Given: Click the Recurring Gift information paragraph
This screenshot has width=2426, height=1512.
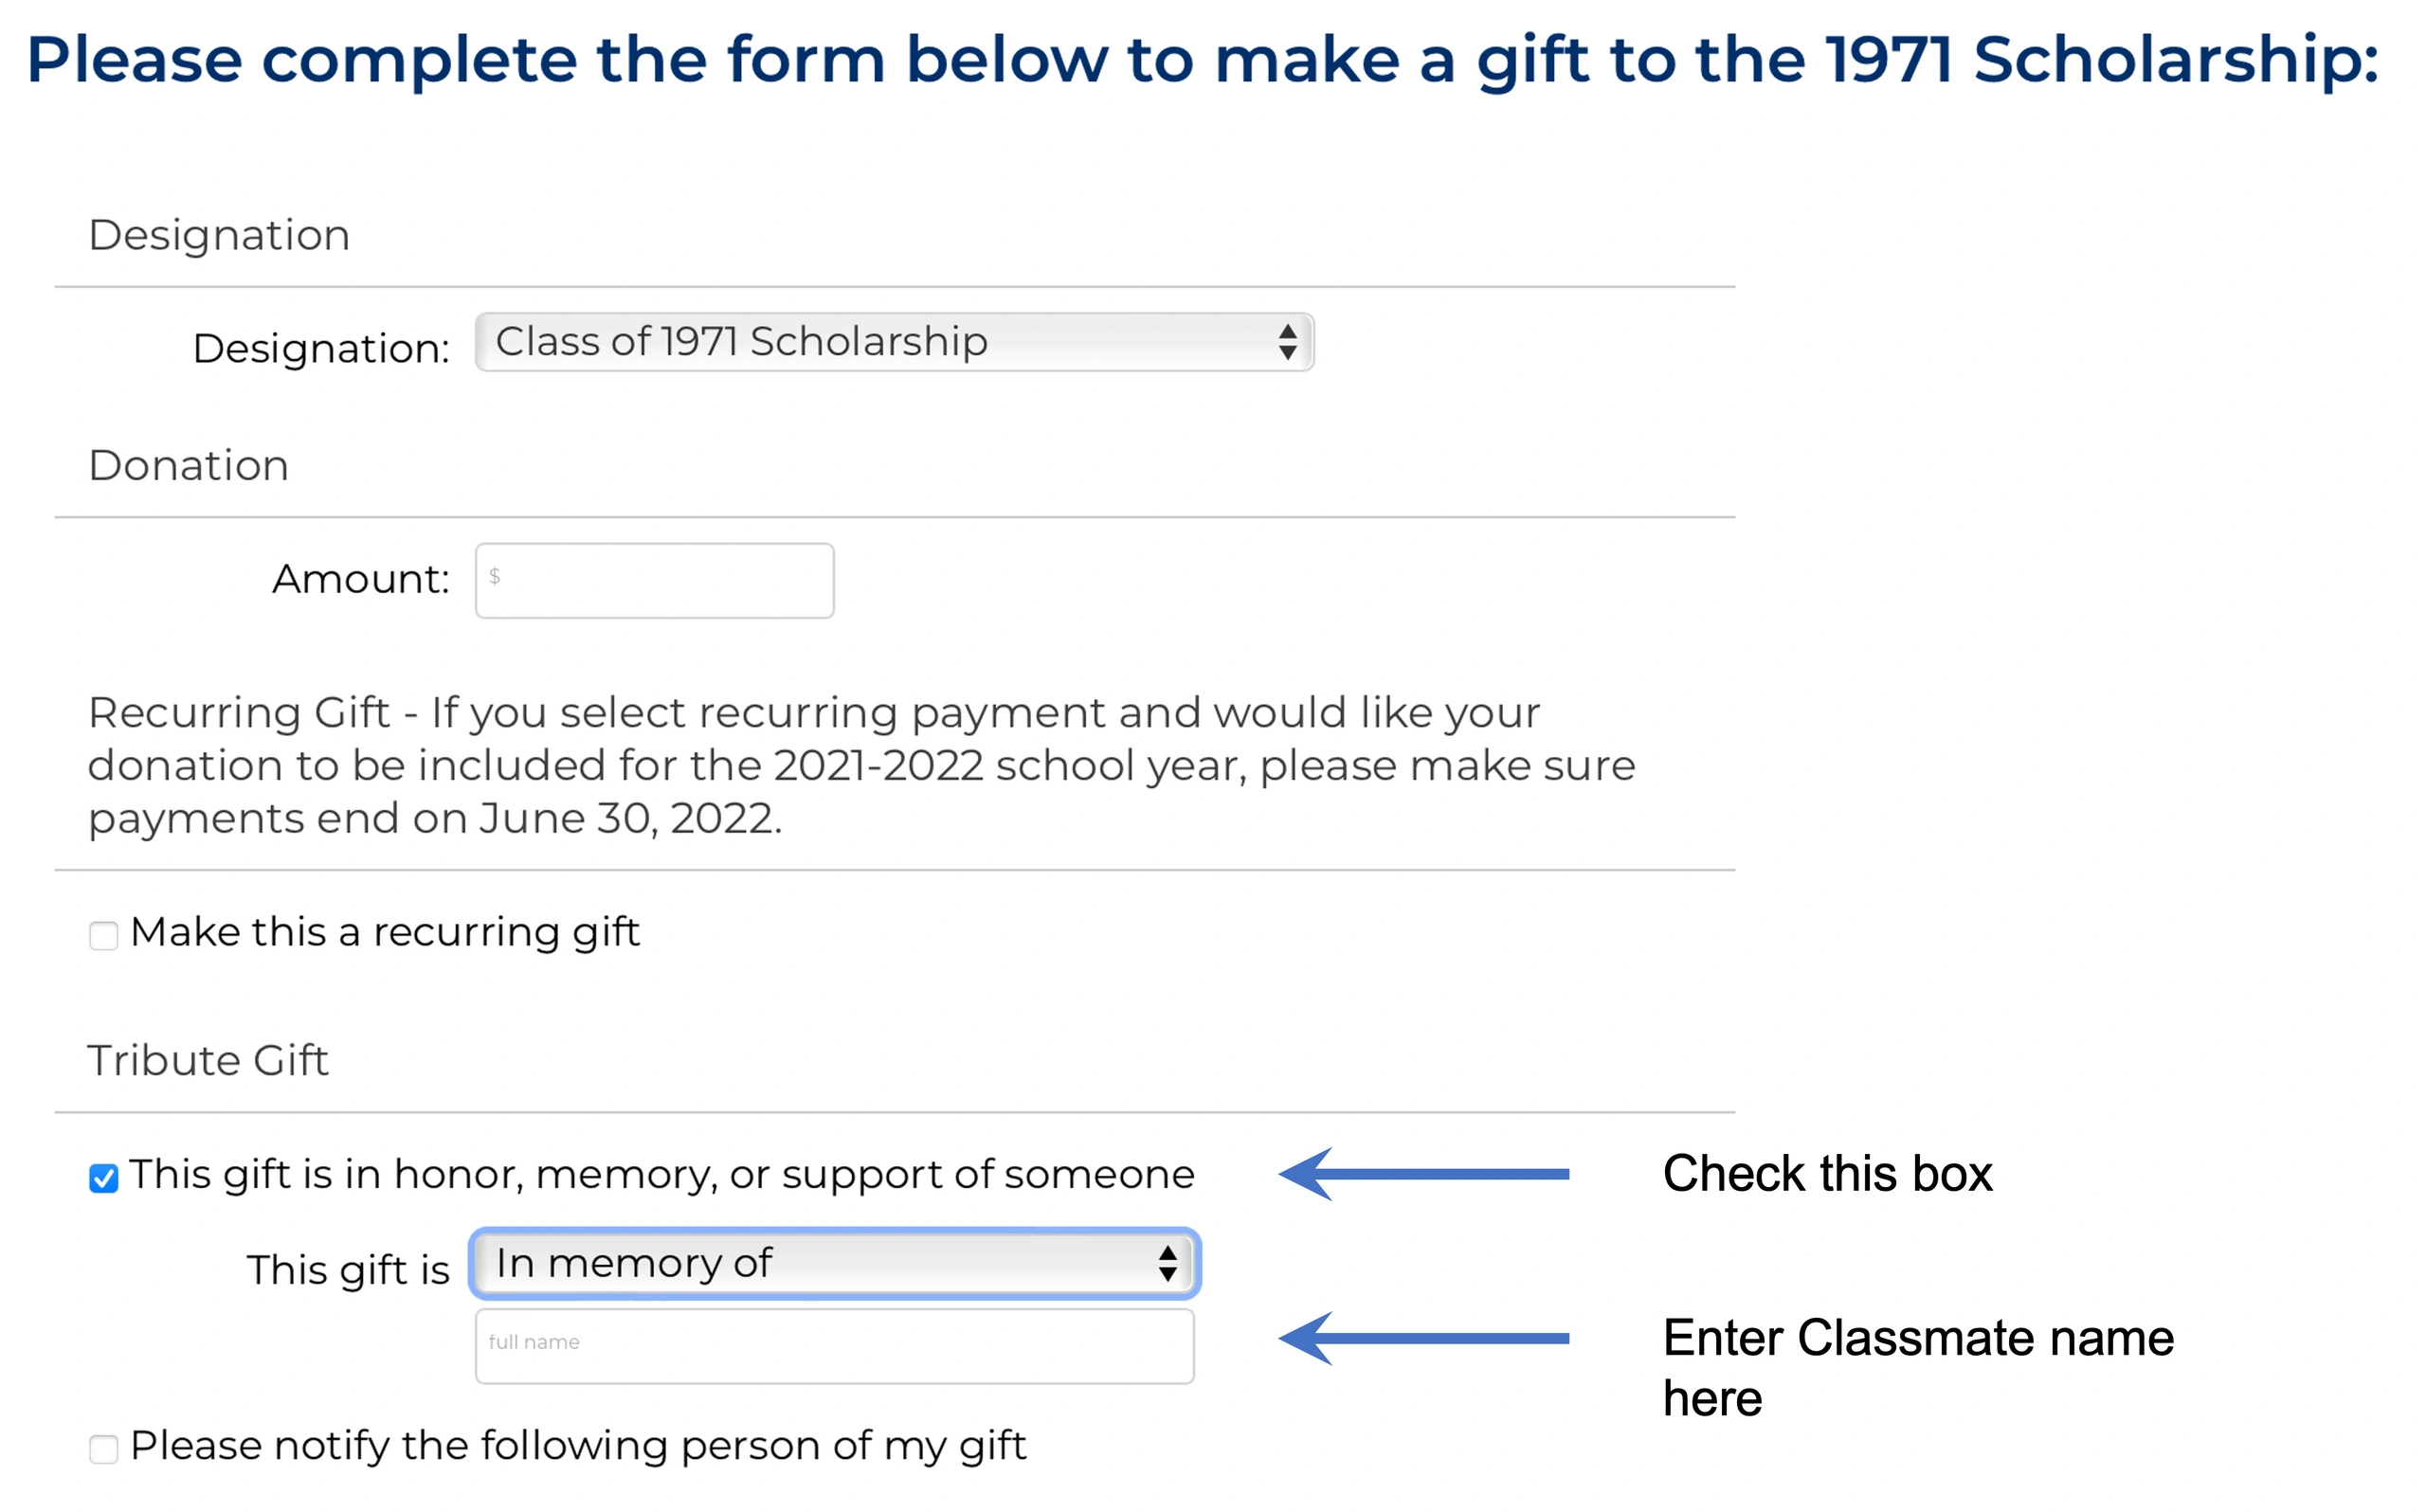Looking at the screenshot, I should click(x=860, y=766).
